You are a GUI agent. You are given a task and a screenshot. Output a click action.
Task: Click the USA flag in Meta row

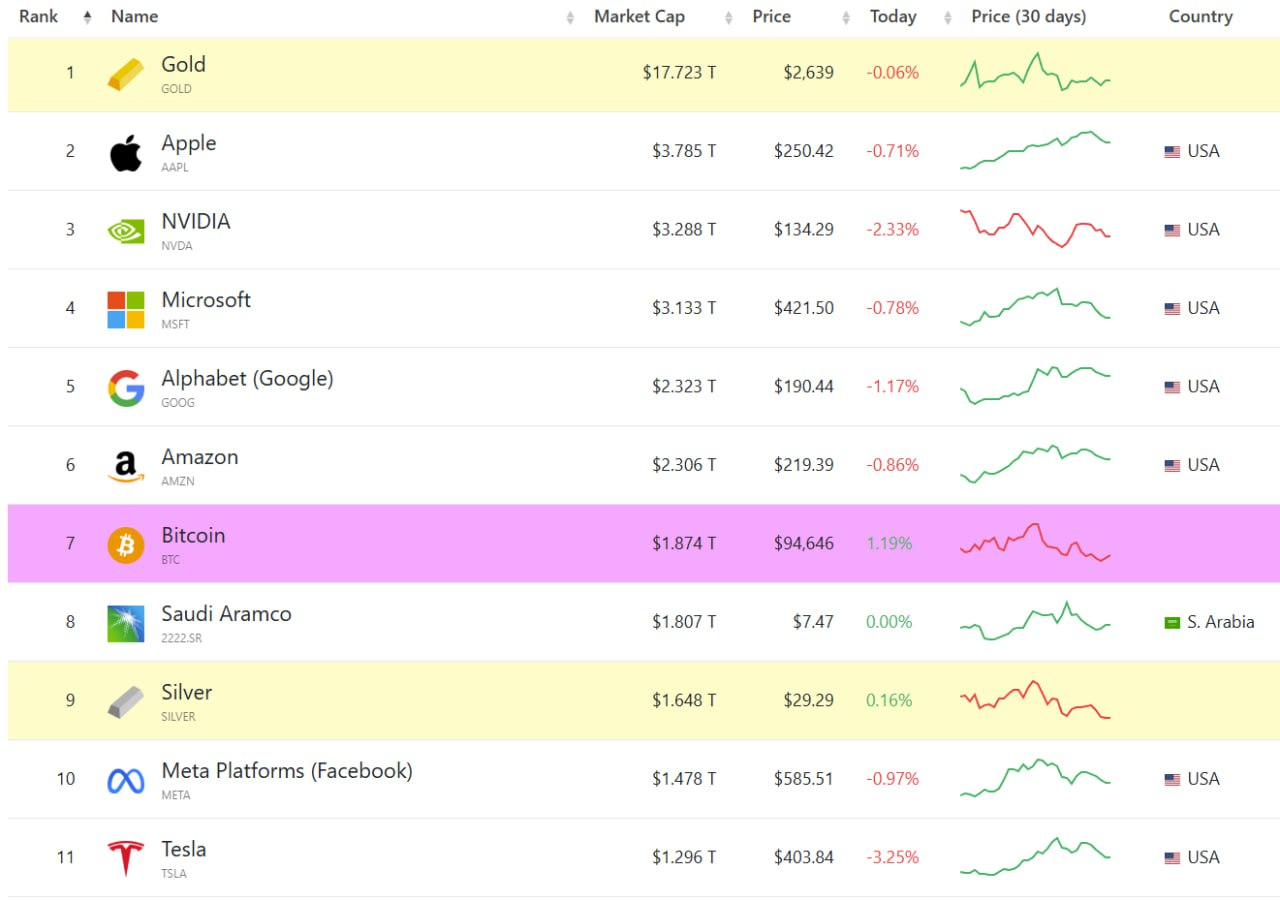coord(1172,780)
